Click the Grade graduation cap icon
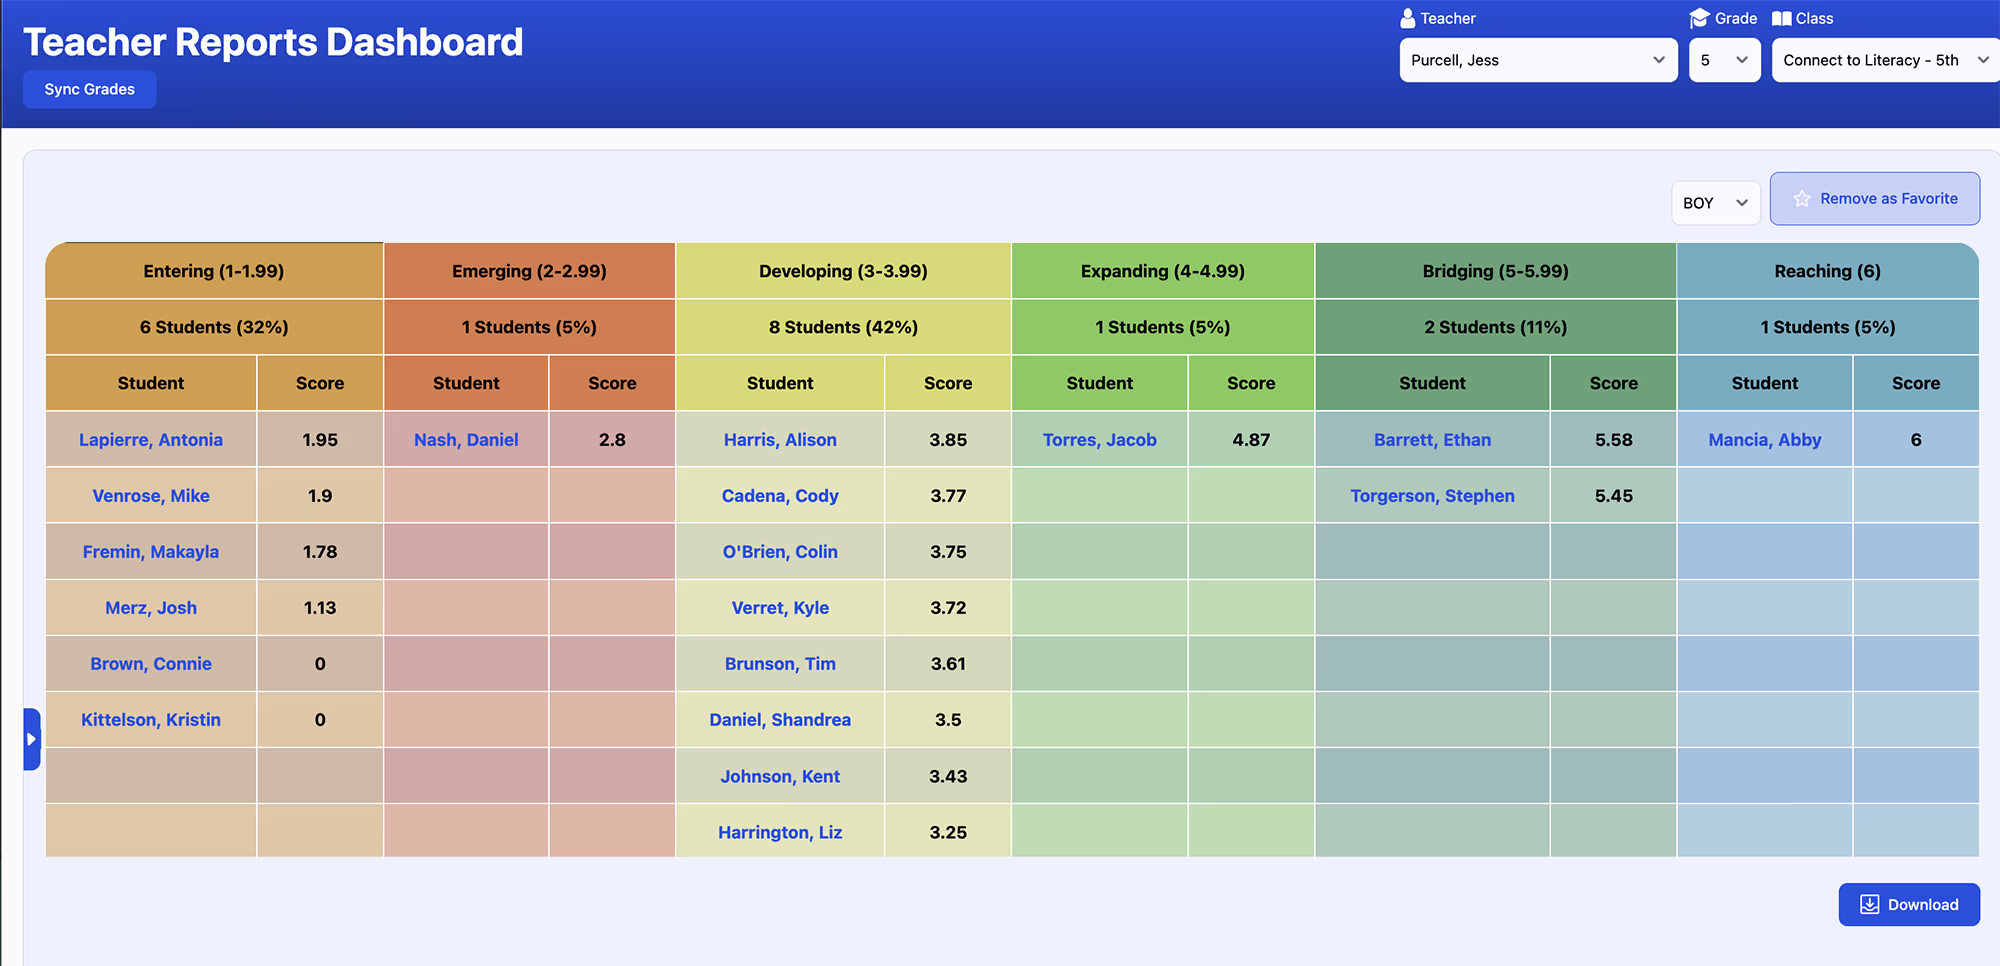The width and height of the screenshot is (2000, 966). click(x=1699, y=18)
